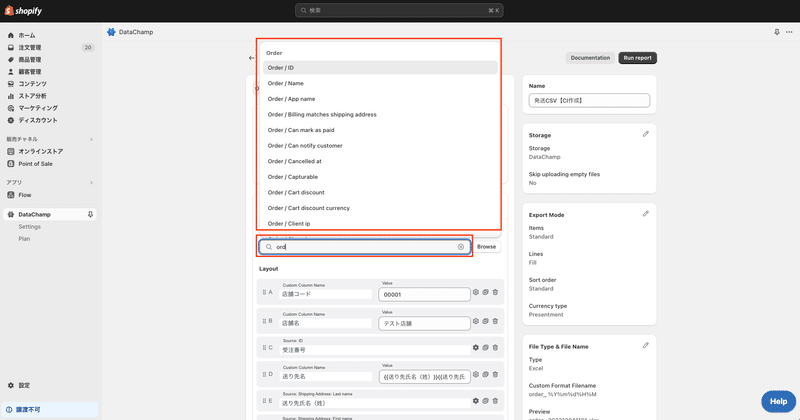Choose Order / Client ip option
The image size is (800, 420).
[380, 224]
